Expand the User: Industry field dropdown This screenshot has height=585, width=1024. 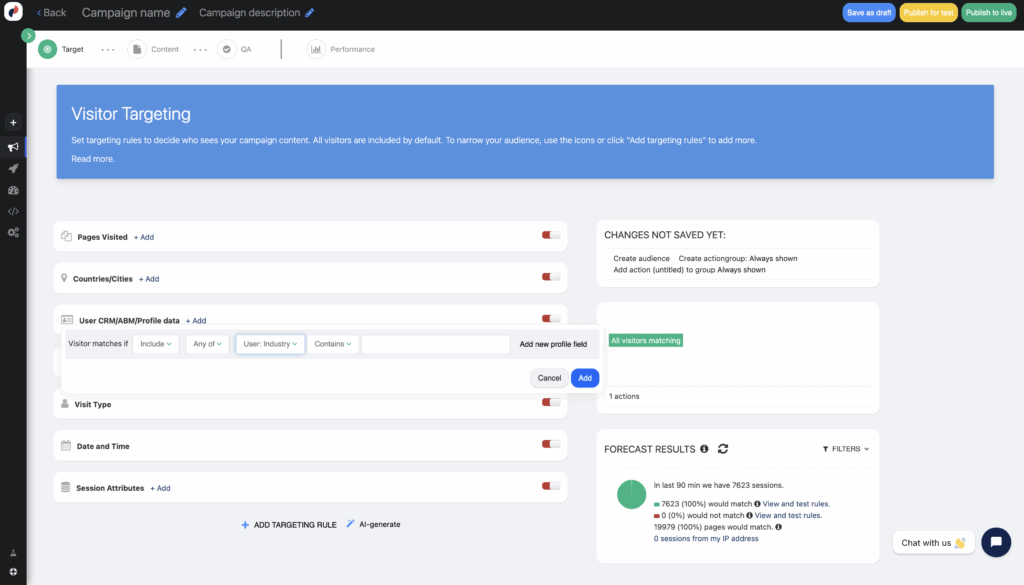[270, 344]
